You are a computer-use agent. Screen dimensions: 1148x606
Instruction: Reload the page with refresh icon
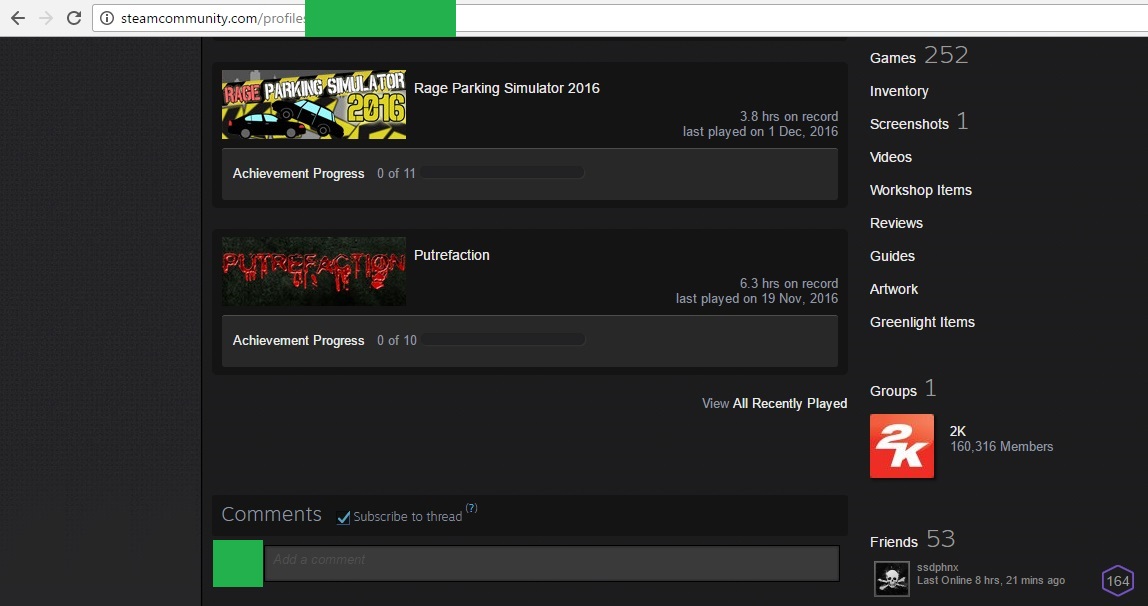pos(74,18)
